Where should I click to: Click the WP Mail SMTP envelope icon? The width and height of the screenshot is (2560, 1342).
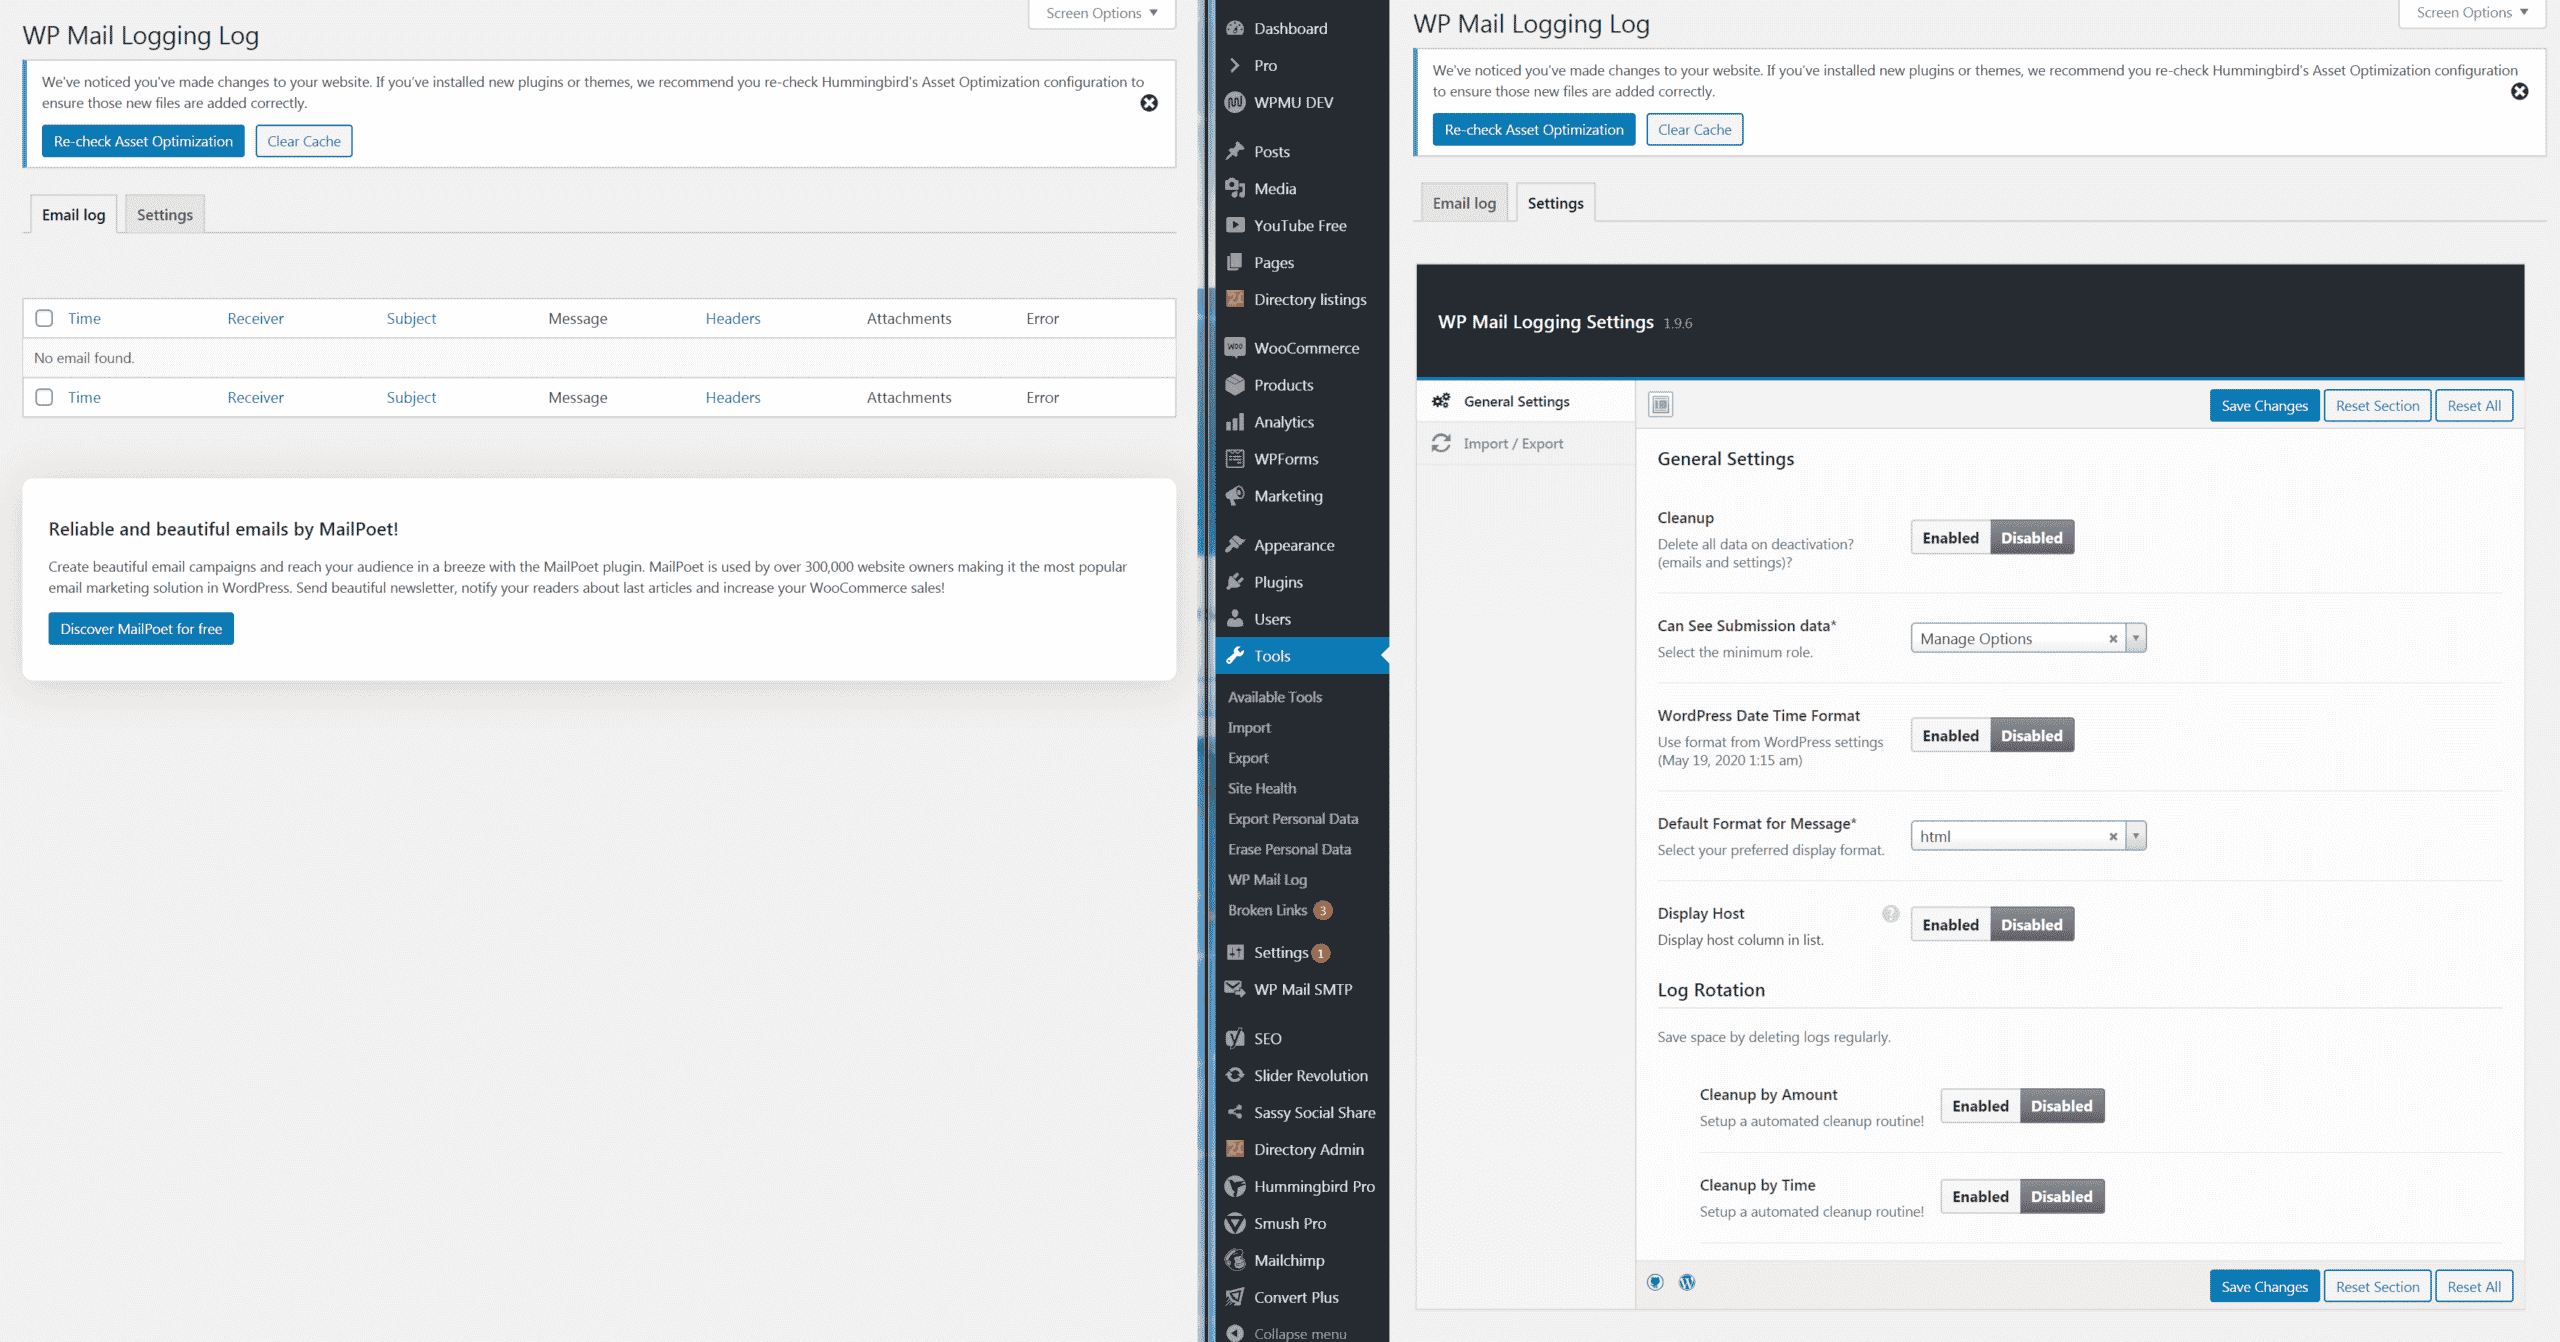click(1235, 989)
